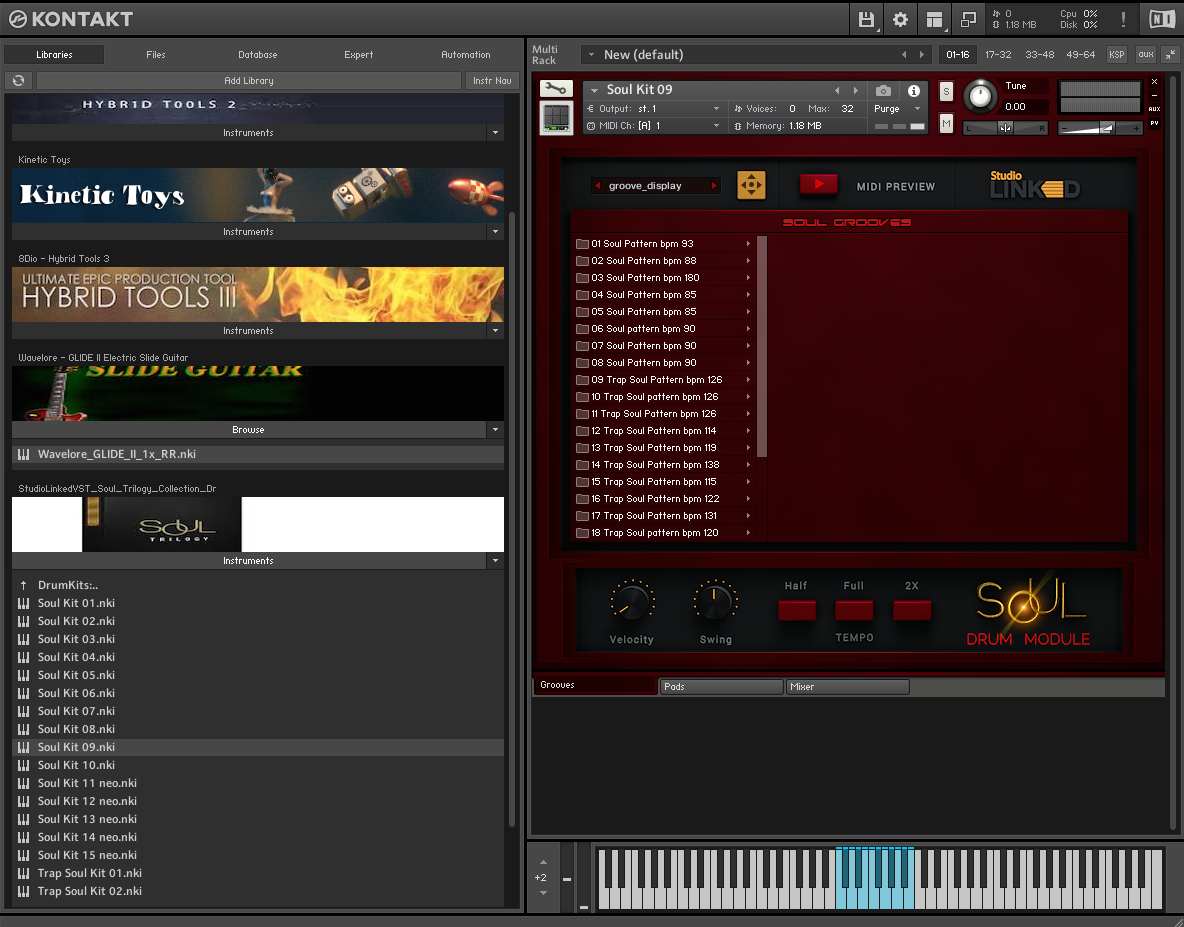The height and width of the screenshot is (927, 1184).
Task: Open the Purge menu
Action: [x=898, y=109]
